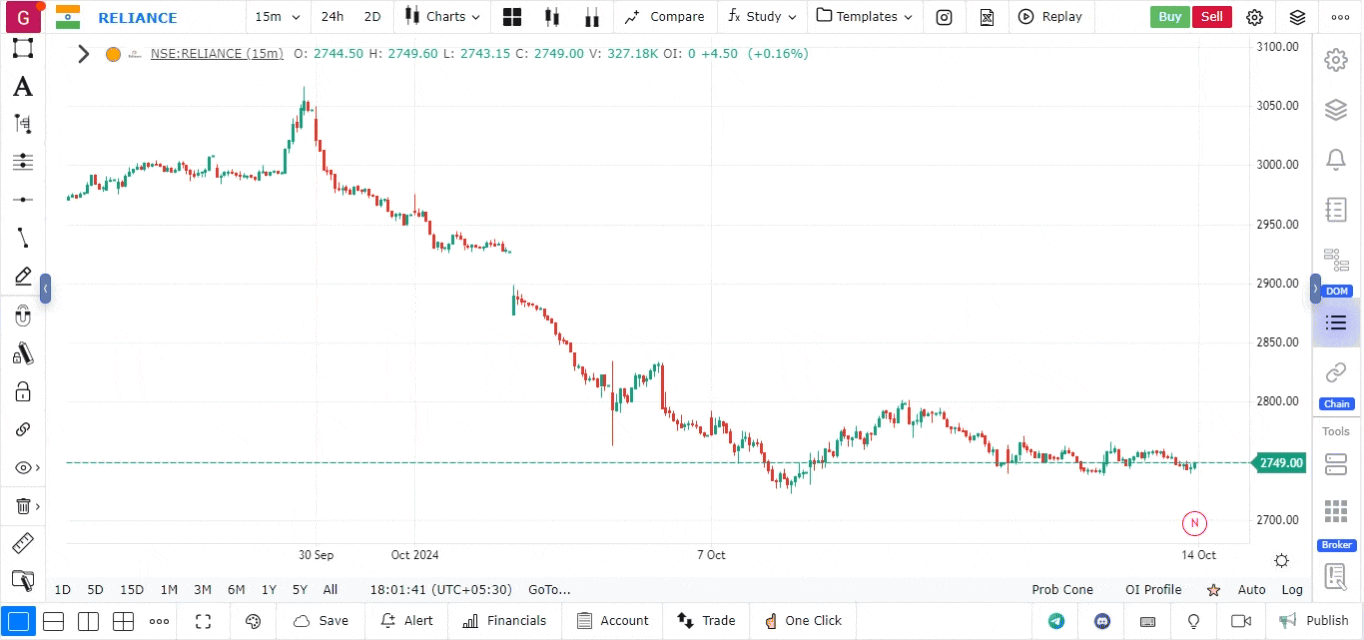Expand the Study indicators dropdown

click(x=763, y=17)
